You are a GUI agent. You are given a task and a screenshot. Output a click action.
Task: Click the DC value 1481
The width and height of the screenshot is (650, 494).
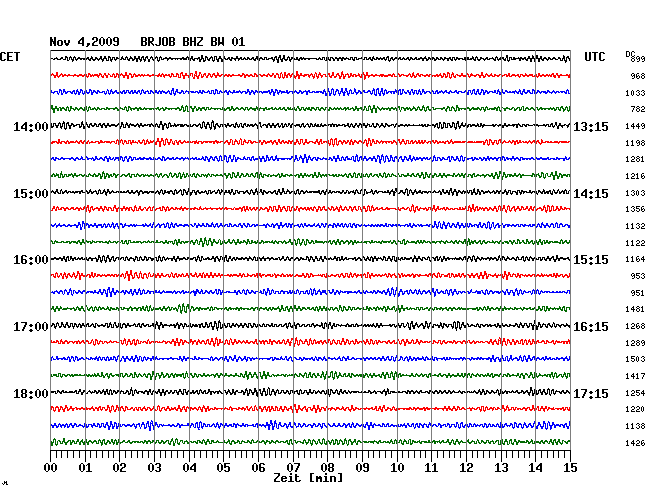(635, 309)
